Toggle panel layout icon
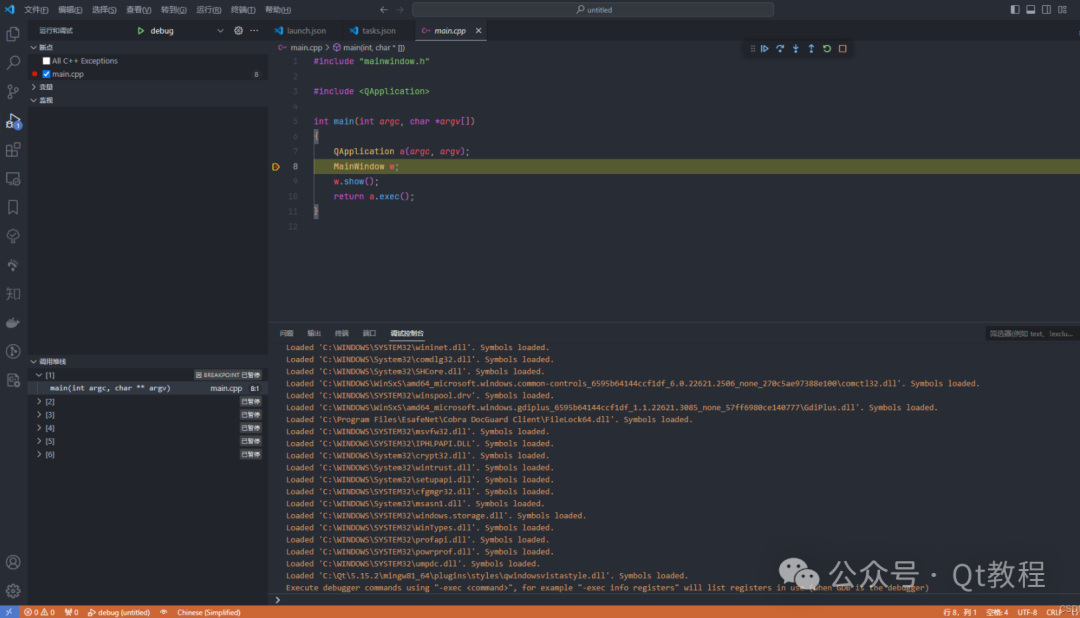Screen dimensions: 1080x618 click(1030, 10)
